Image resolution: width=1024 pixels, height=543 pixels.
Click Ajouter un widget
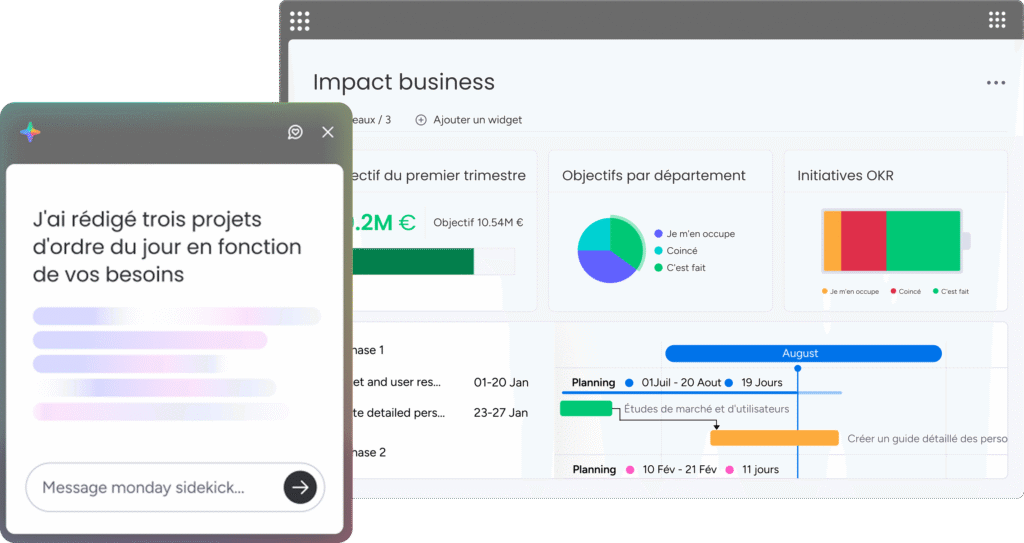pos(477,120)
